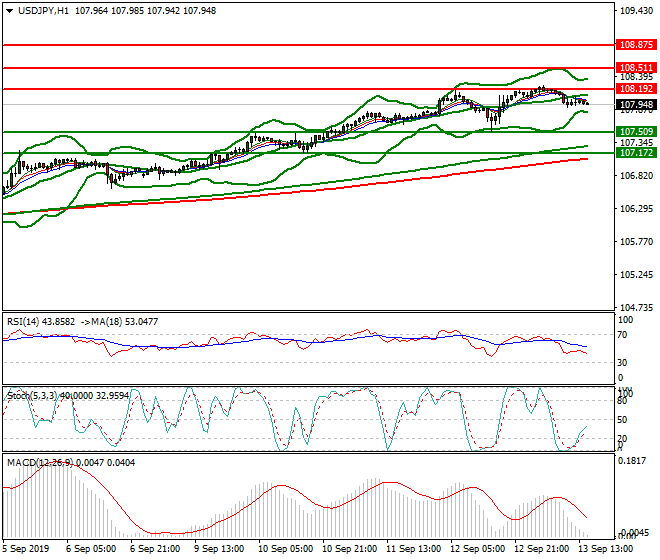660x560 pixels.
Task: Select the 108.192 red resistance level label
Action: 636,88
